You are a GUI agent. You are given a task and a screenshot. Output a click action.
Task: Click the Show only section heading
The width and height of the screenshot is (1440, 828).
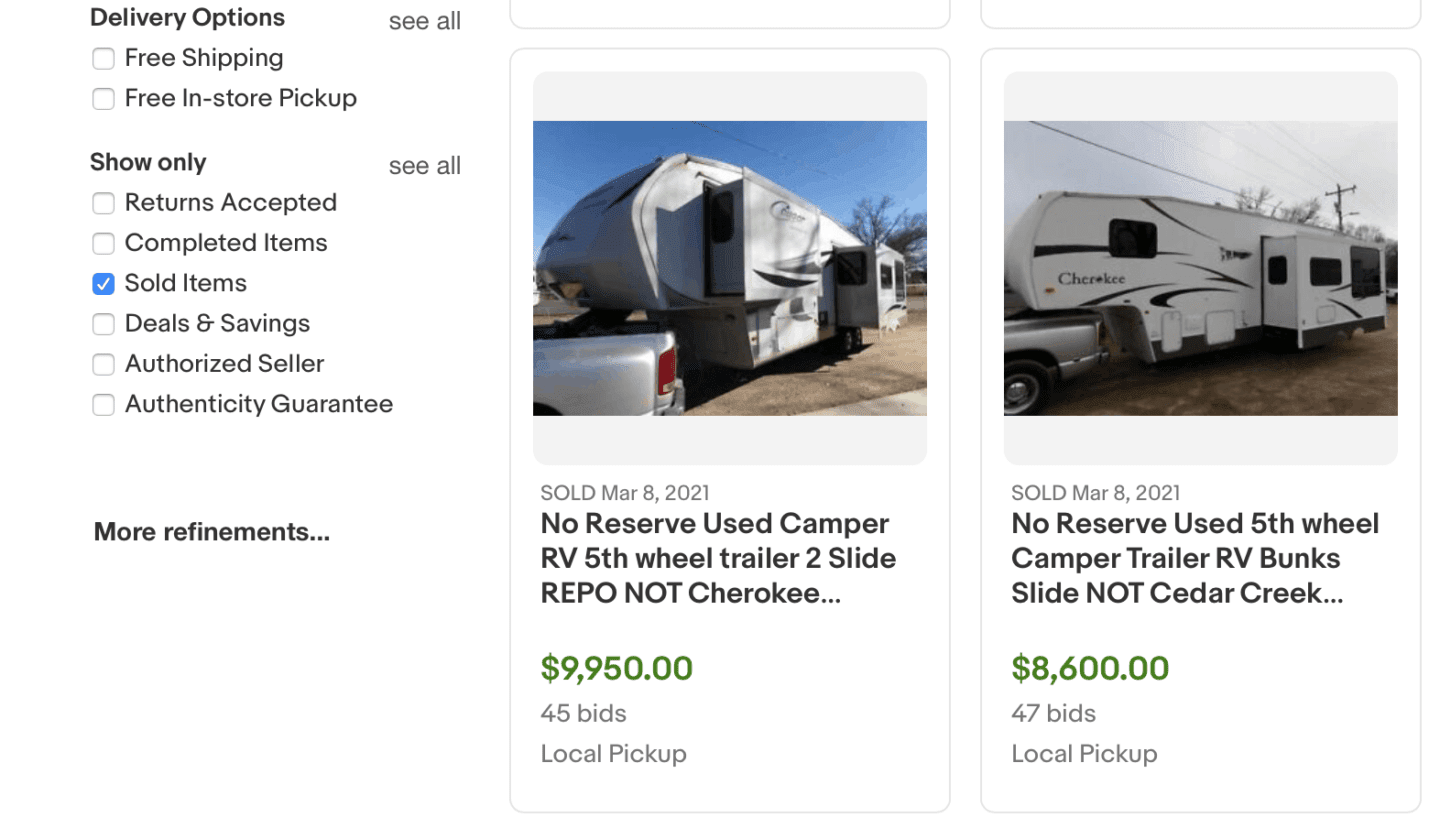(x=148, y=162)
